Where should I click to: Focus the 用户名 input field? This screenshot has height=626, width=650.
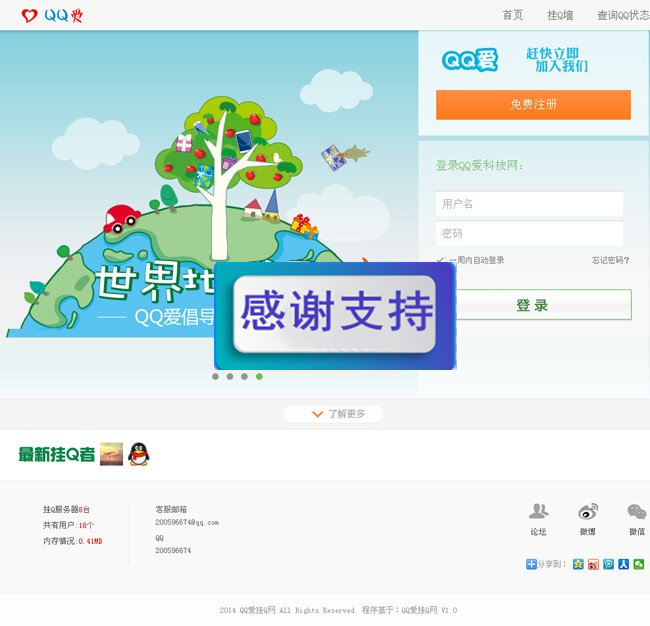click(x=529, y=204)
